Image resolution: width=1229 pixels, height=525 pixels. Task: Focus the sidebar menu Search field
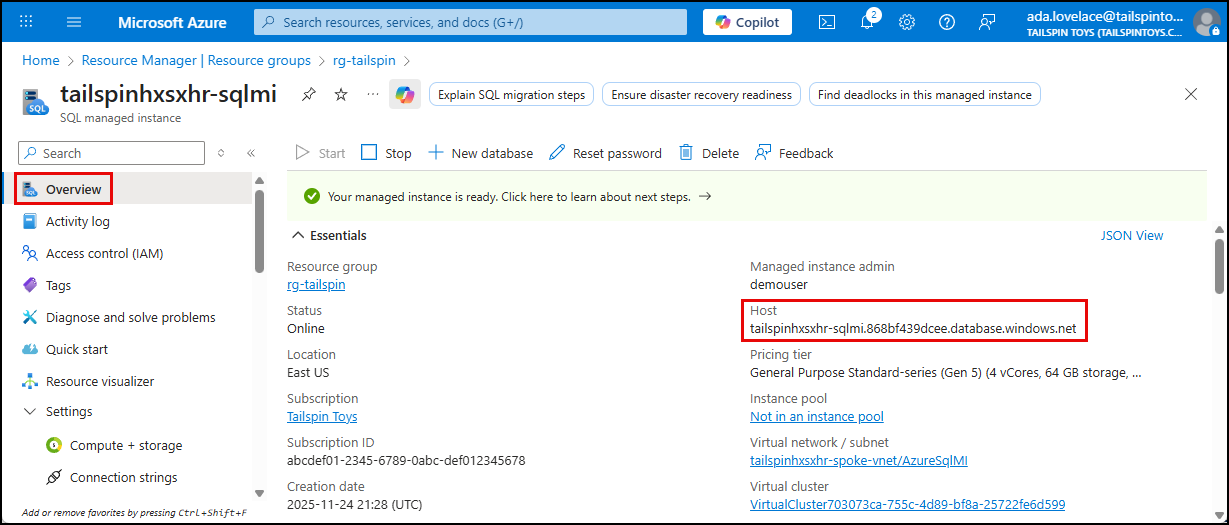(x=111, y=153)
